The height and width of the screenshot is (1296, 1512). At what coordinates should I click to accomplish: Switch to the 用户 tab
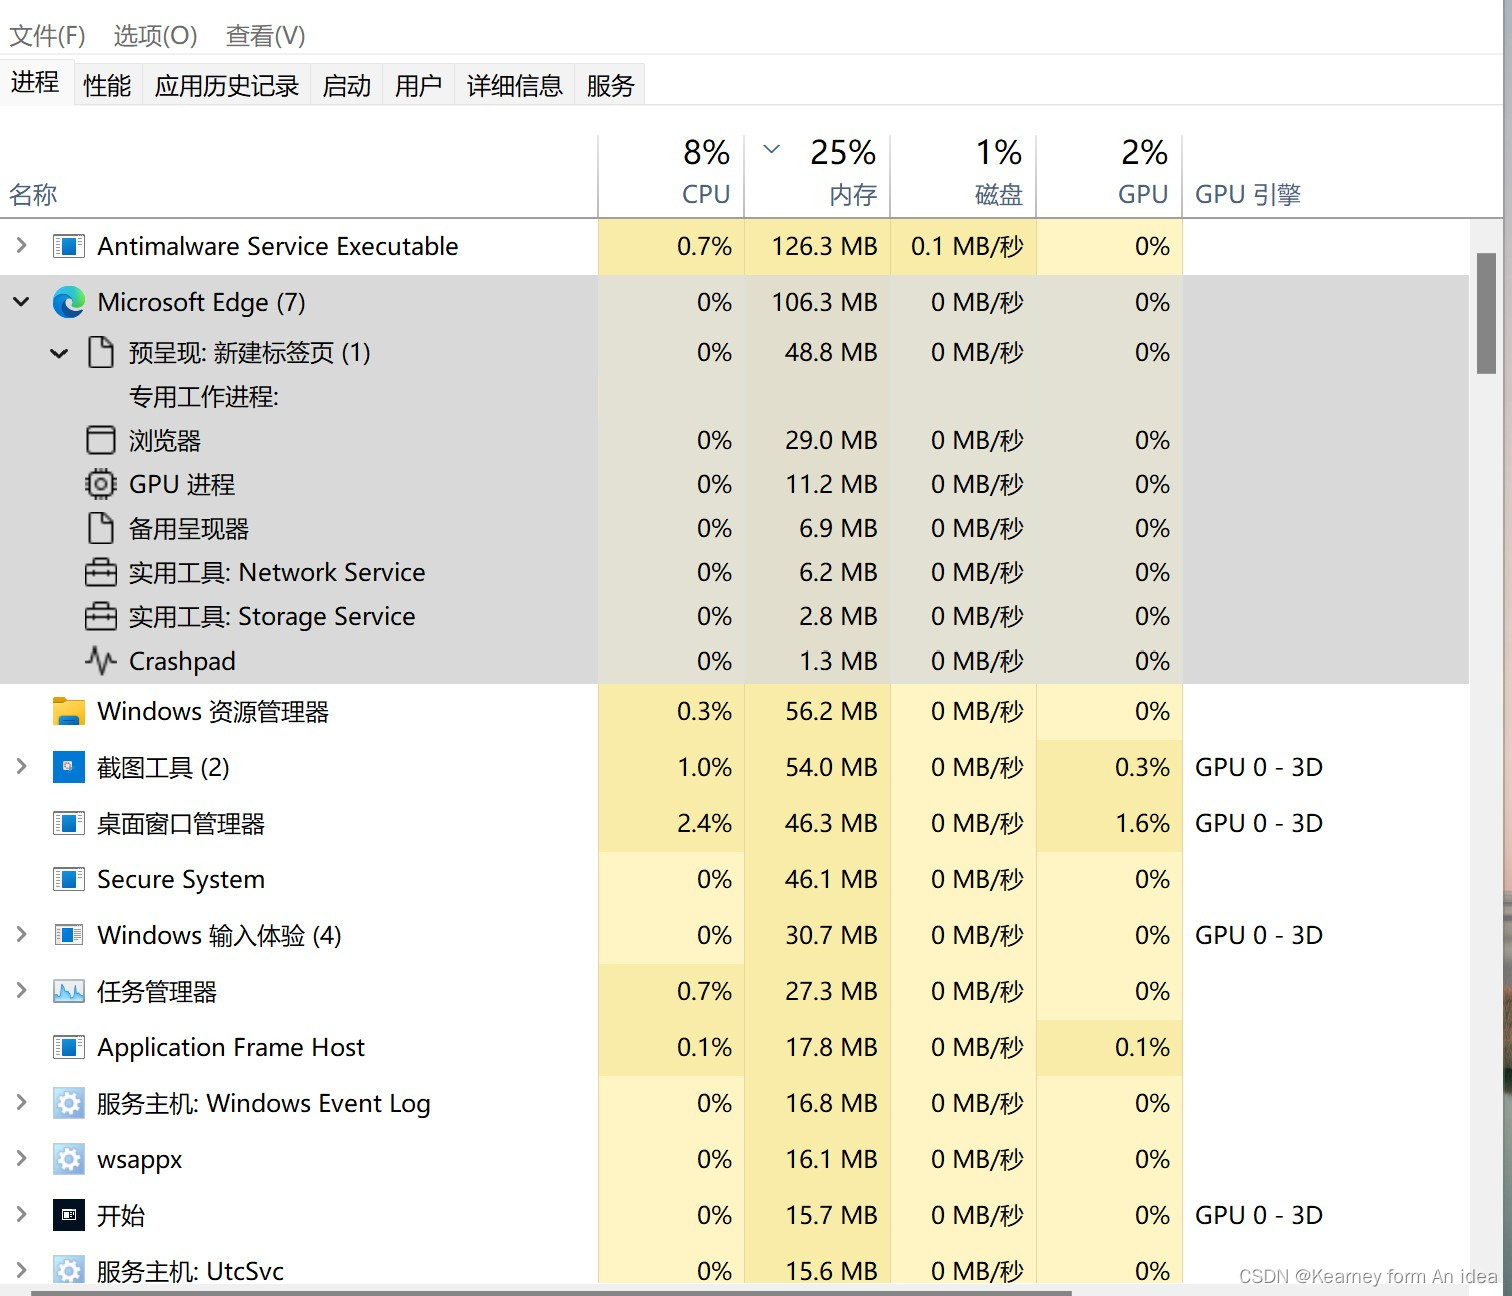click(418, 86)
